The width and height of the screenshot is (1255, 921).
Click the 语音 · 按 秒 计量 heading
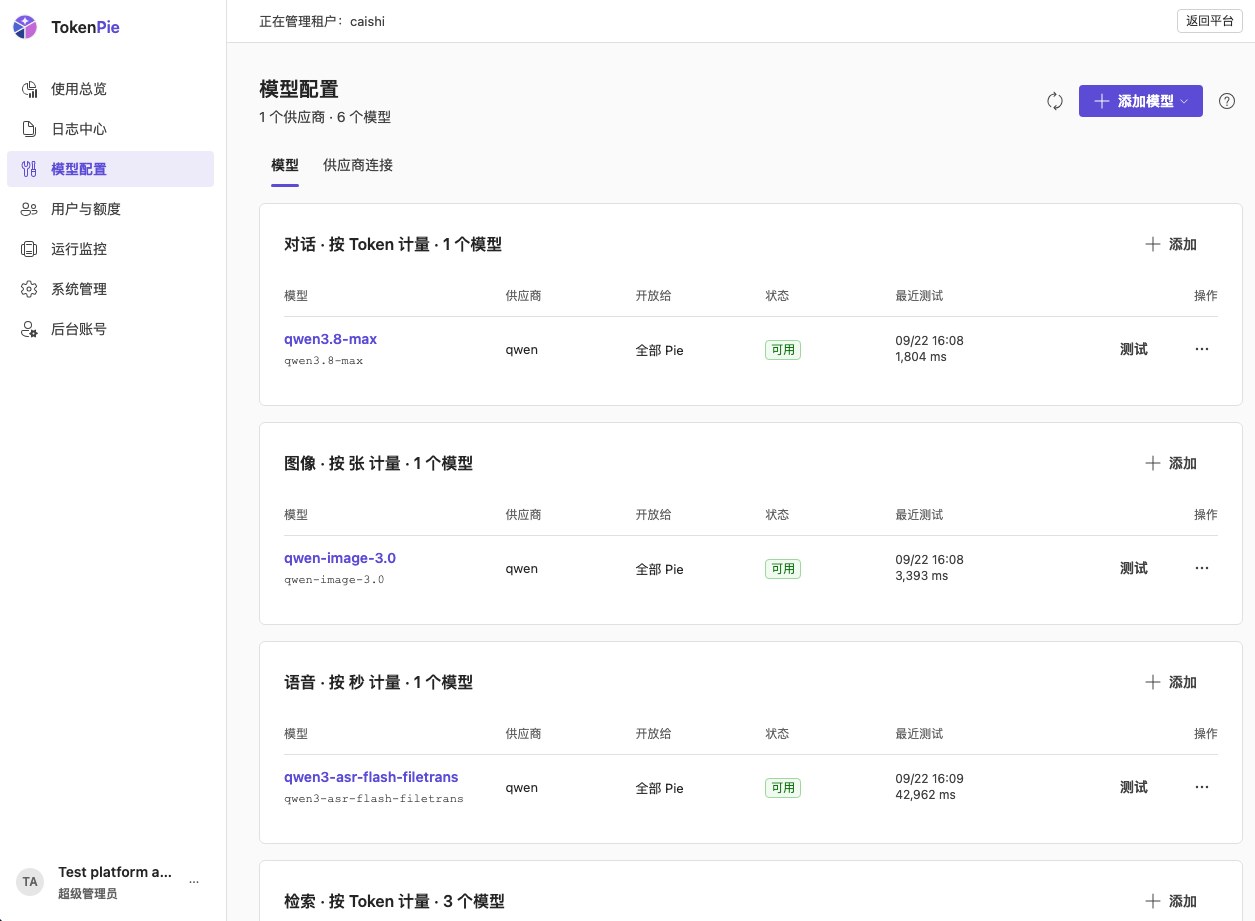pyautogui.click(x=379, y=682)
